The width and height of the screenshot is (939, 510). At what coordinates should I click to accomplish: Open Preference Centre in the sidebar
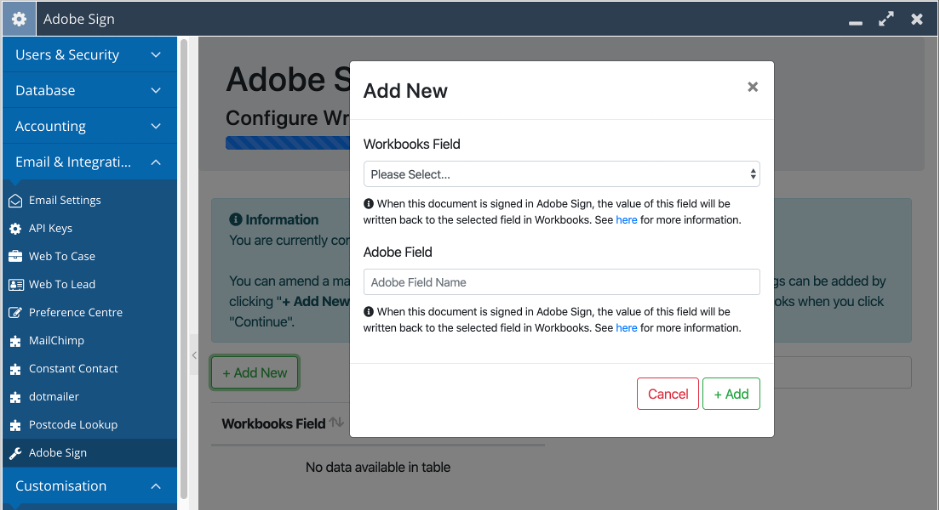click(90, 312)
